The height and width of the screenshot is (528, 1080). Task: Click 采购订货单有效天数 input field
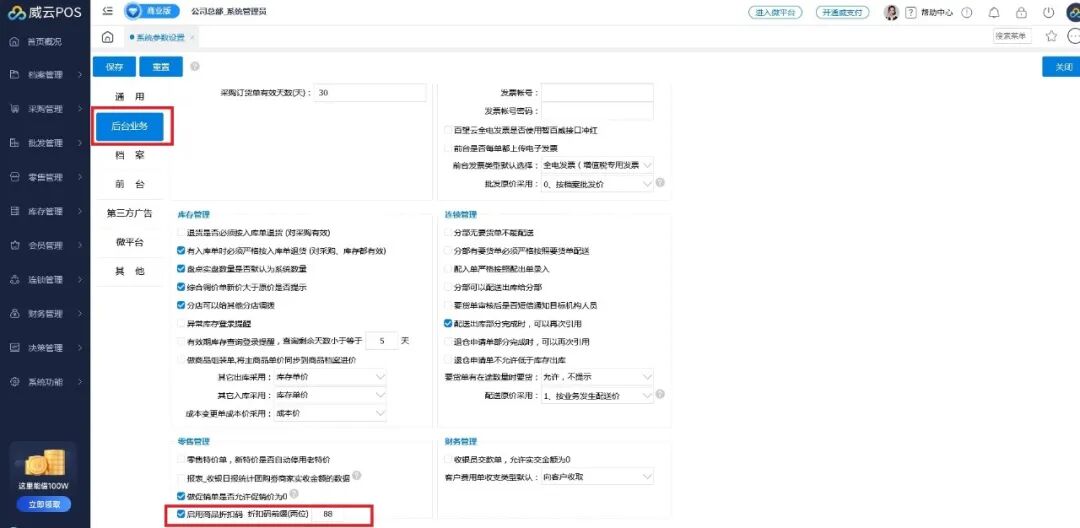coord(370,92)
